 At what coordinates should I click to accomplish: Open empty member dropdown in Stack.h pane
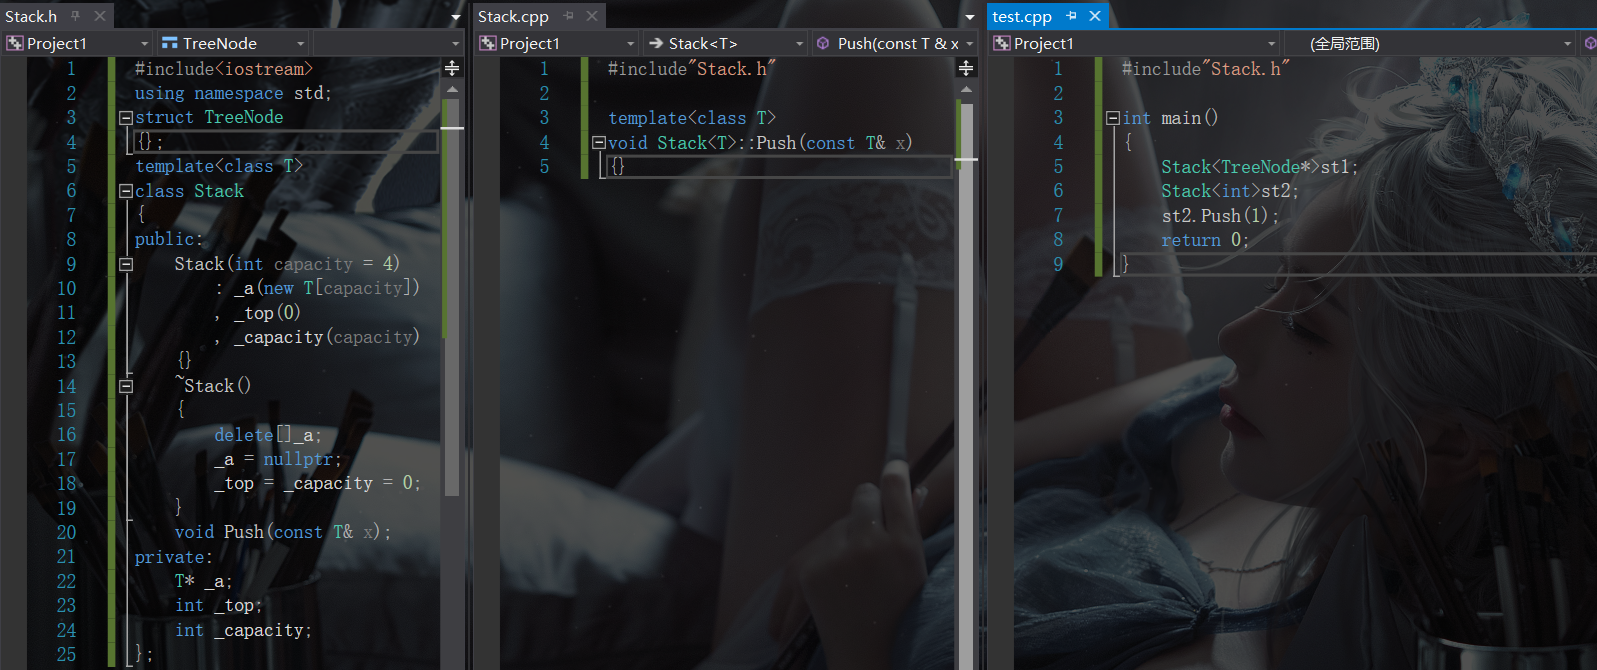pos(387,43)
